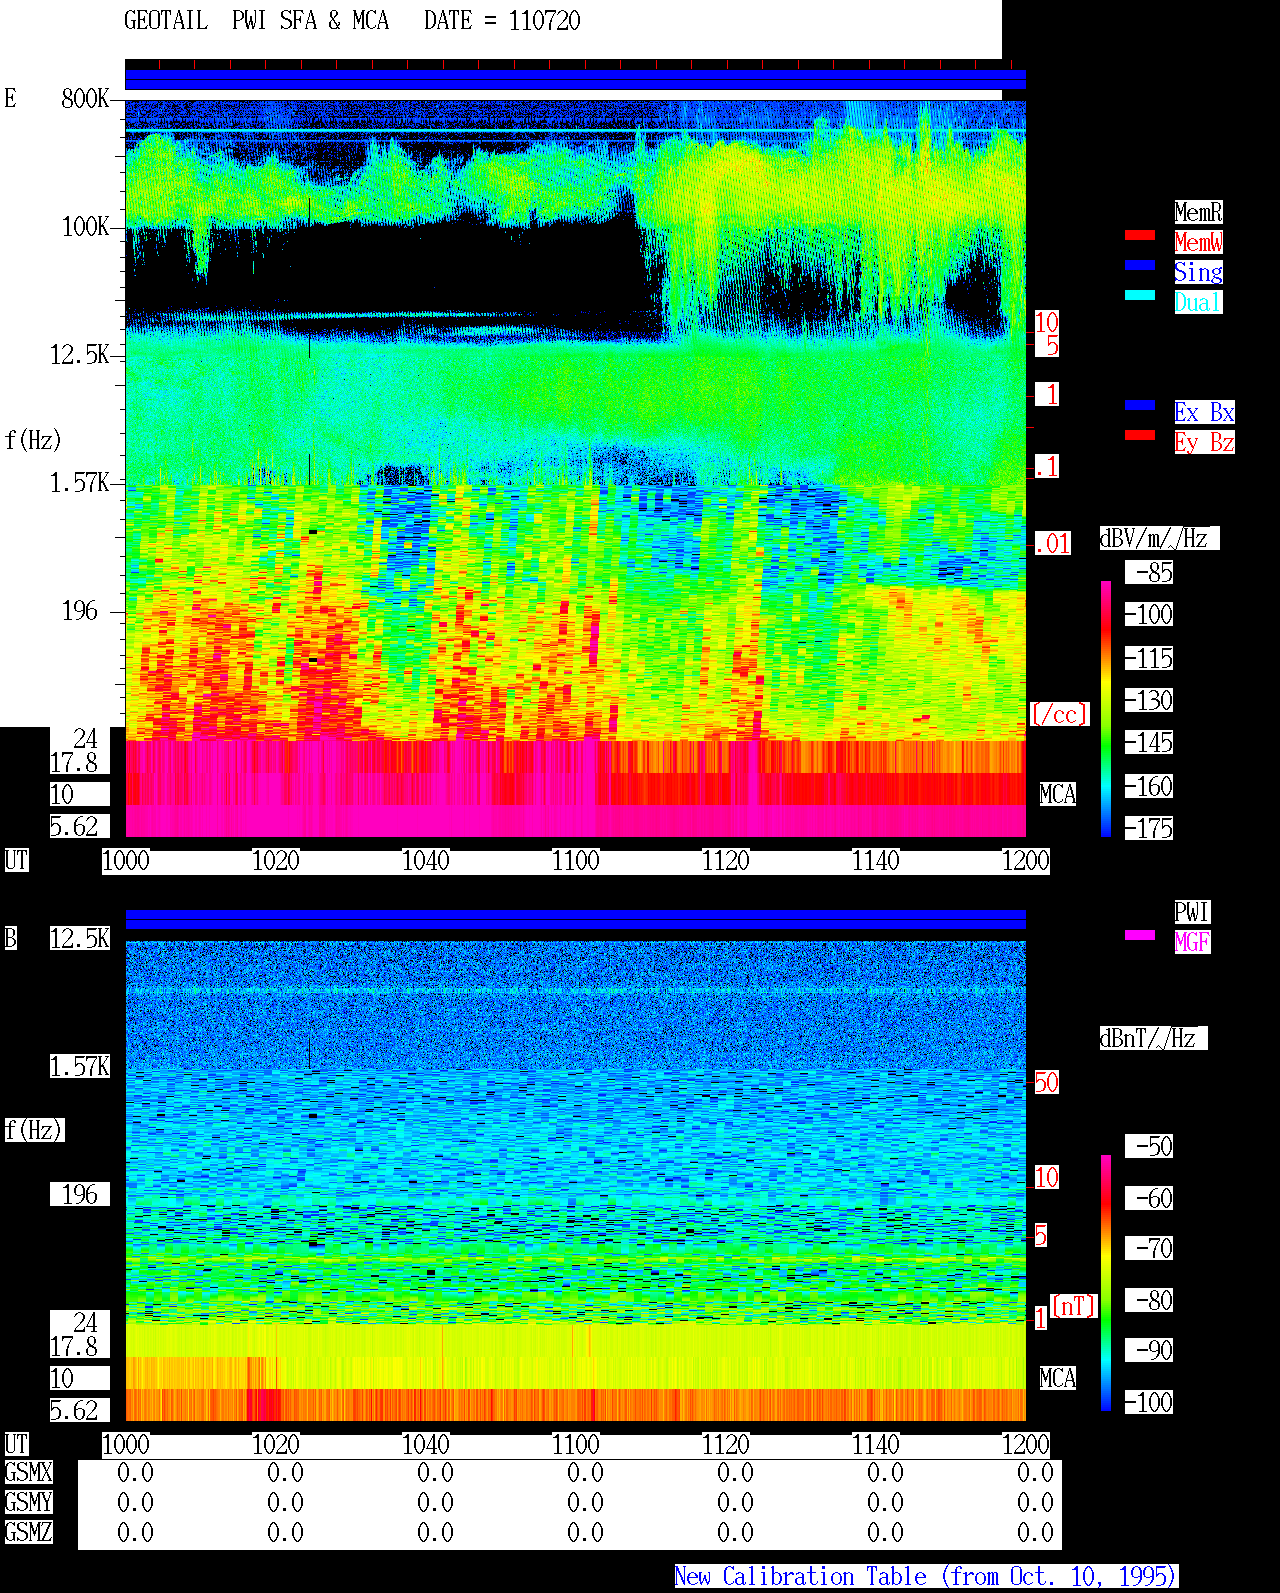Click the dBV/m/√Hz vertical color bar
Viewport: 1280px width, 1593px height.
click(1106, 708)
